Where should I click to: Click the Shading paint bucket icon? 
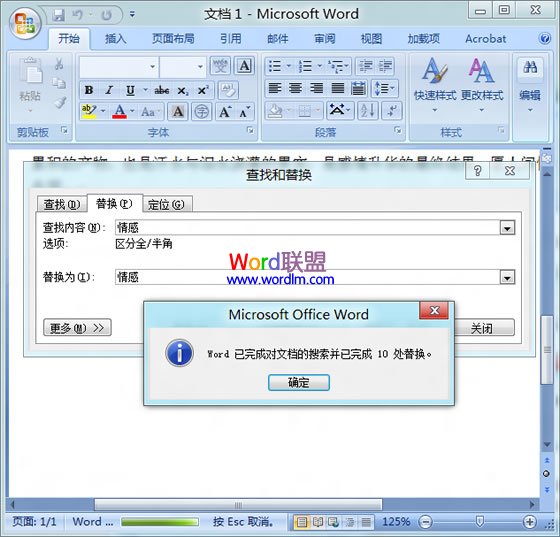pyautogui.click(x=275, y=111)
